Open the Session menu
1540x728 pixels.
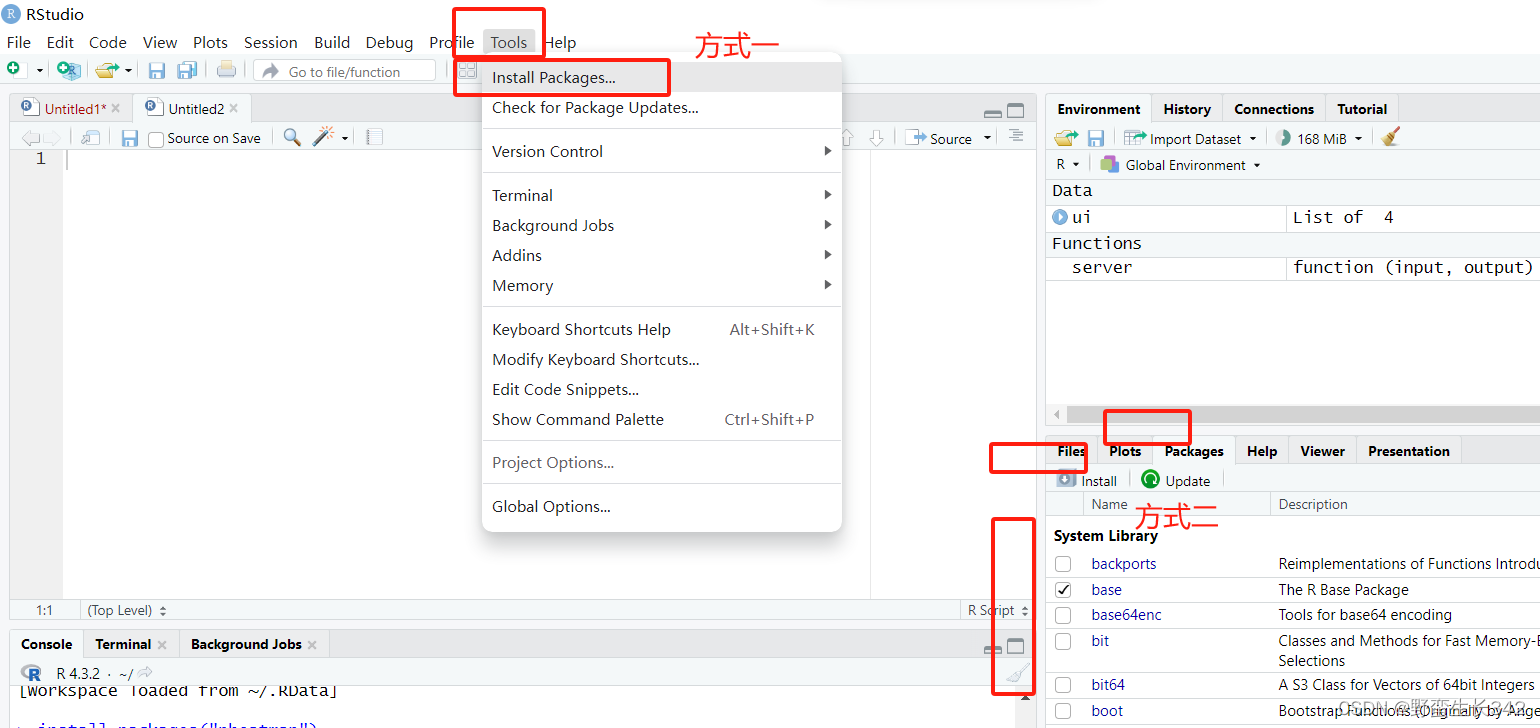tap(271, 42)
